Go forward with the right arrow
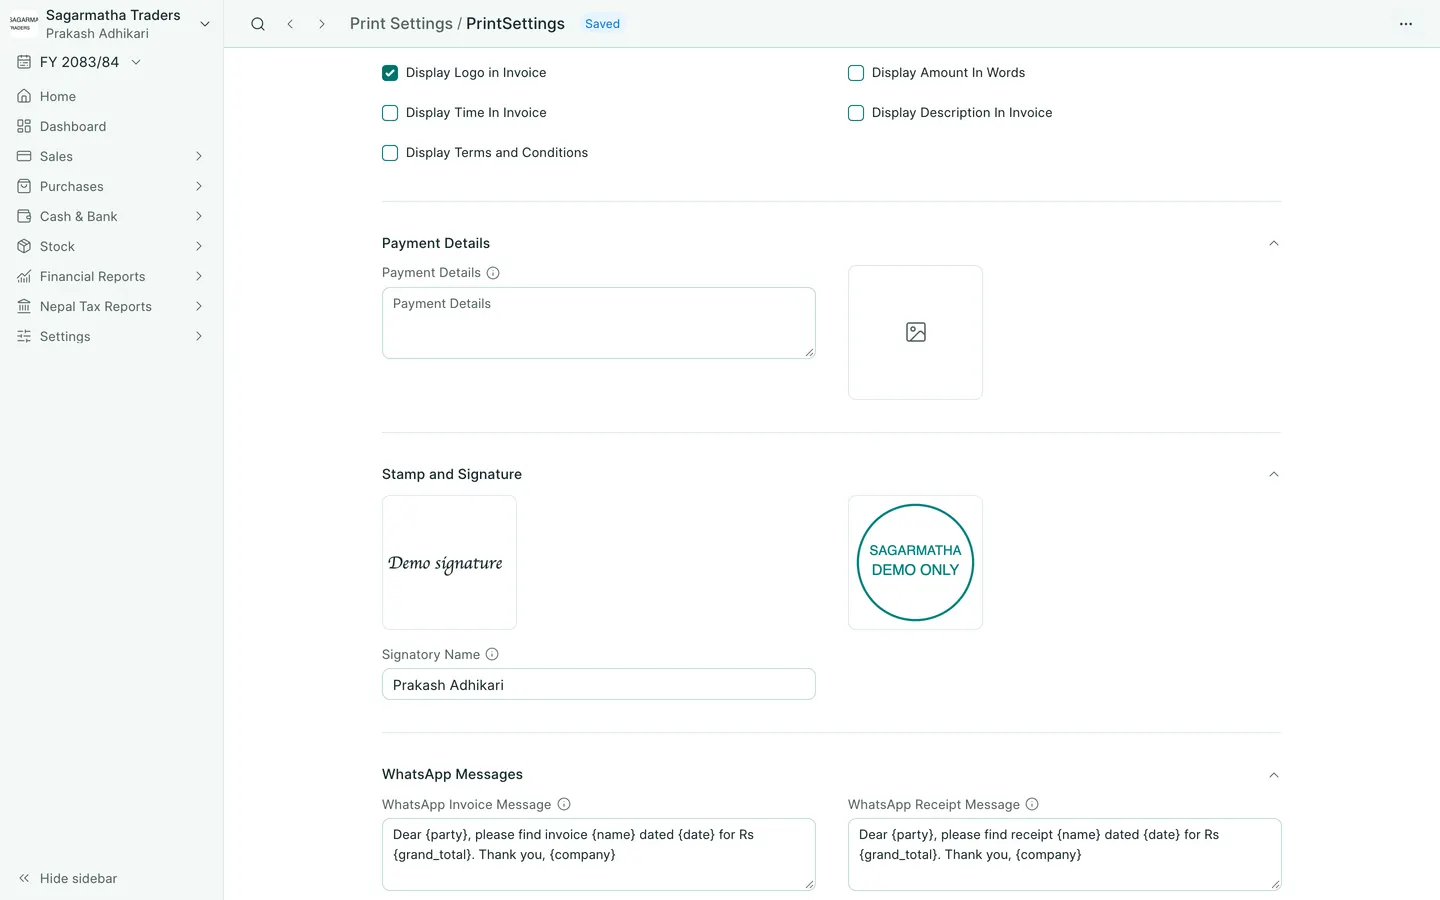The width and height of the screenshot is (1440, 900). [x=322, y=24]
